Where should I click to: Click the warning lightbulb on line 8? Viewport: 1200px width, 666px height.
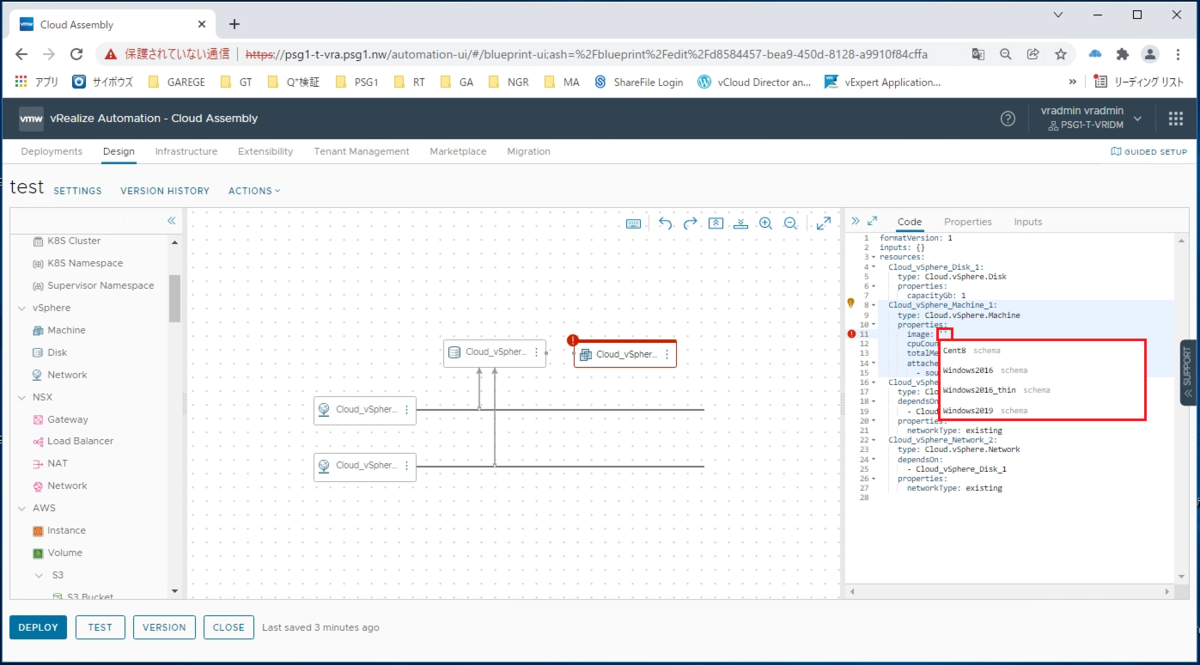tap(851, 302)
